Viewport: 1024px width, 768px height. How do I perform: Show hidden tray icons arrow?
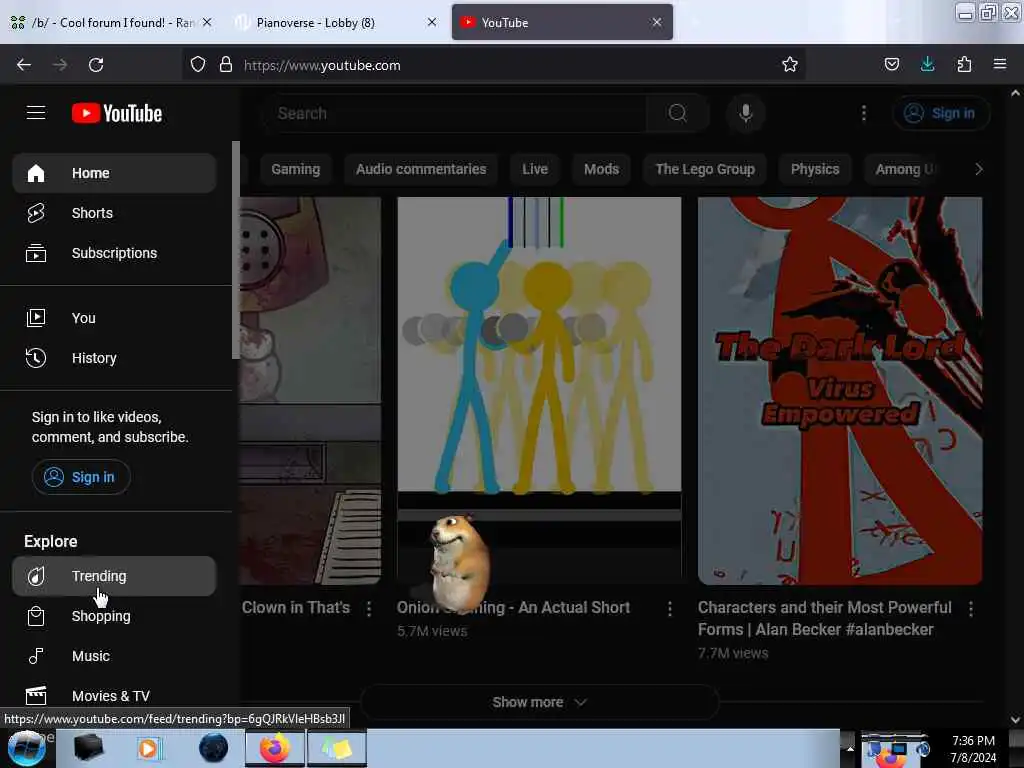click(x=850, y=748)
